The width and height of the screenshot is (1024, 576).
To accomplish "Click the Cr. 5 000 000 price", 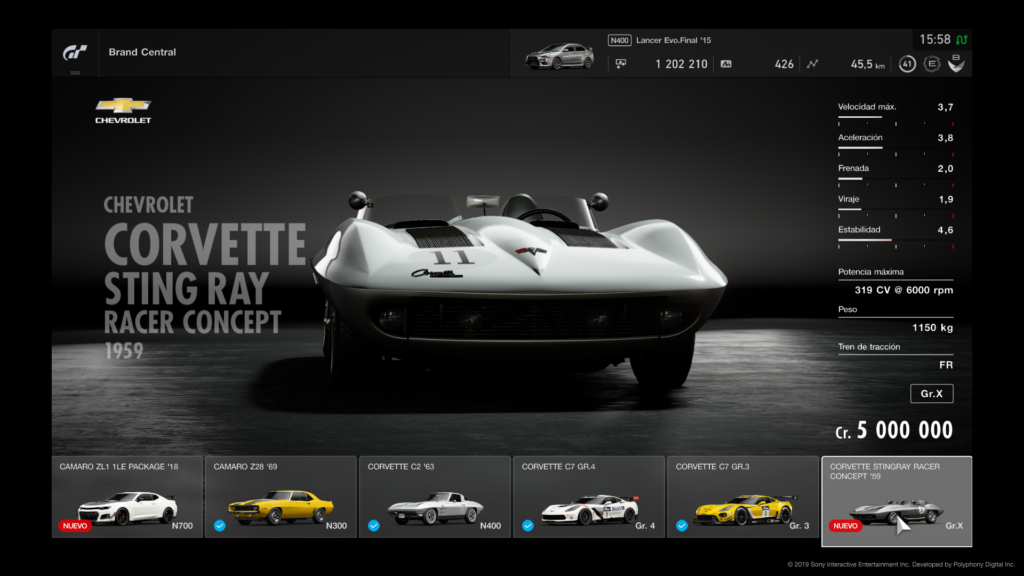I will tap(893, 430).
